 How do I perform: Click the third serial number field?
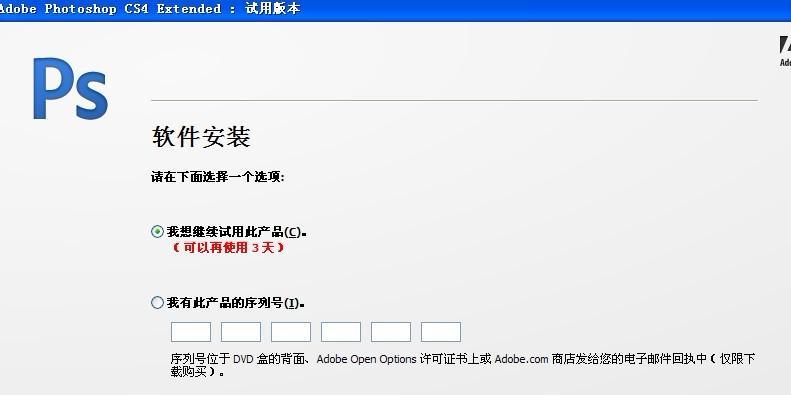tap(291, 332)
